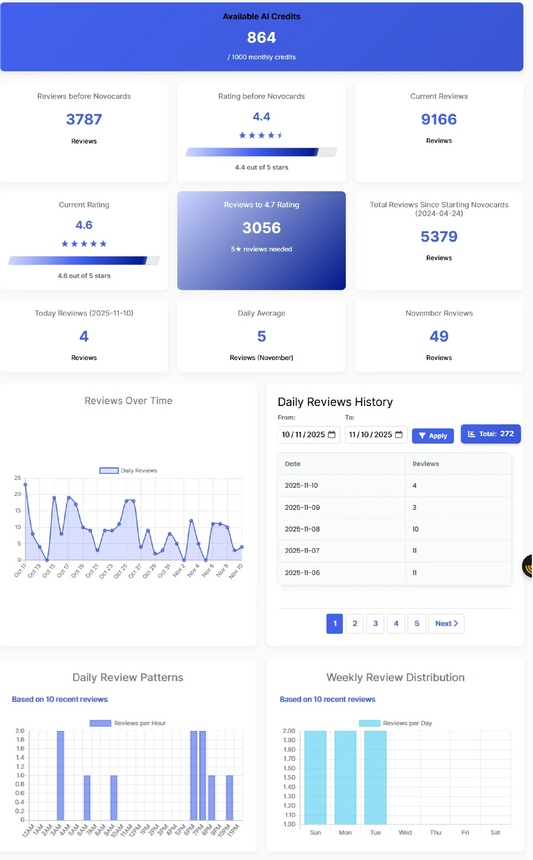533x860 pixels.
Task: Go to page 5 of Daily Reviews History
Action: pos(417,624)
